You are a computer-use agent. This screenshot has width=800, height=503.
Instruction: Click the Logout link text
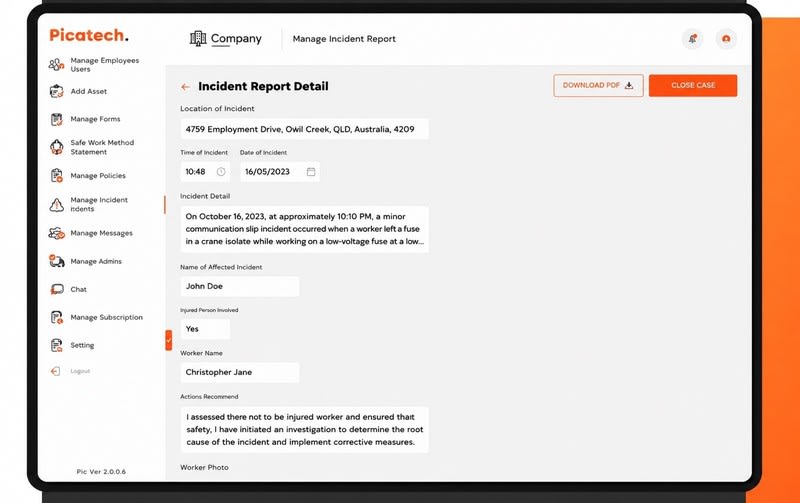pyautogui.click(x=80, y=371)
